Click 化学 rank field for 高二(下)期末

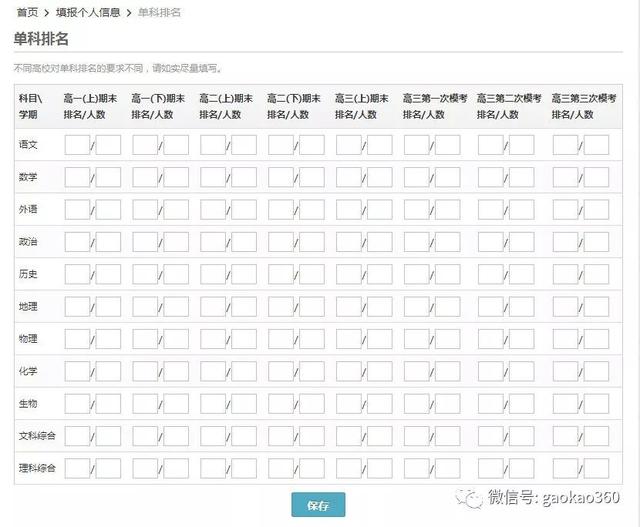point(281,371)
